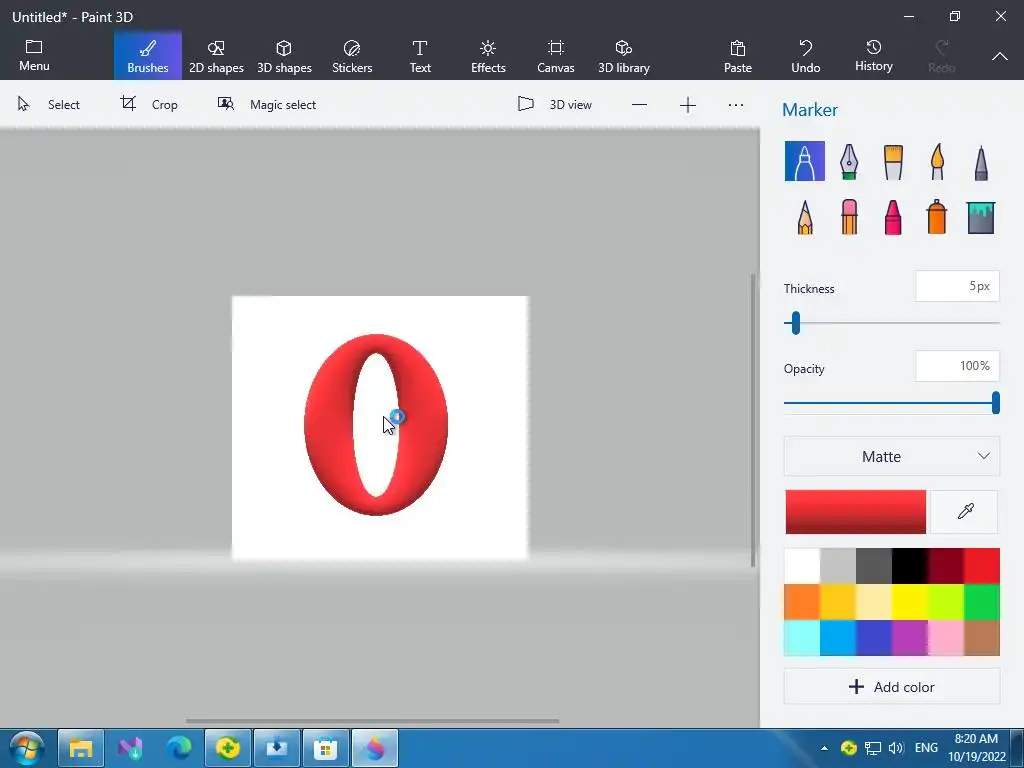This screenshot has width=1024, height=768.
Task: Toggle 3D view
Action: tap(554, 104)
